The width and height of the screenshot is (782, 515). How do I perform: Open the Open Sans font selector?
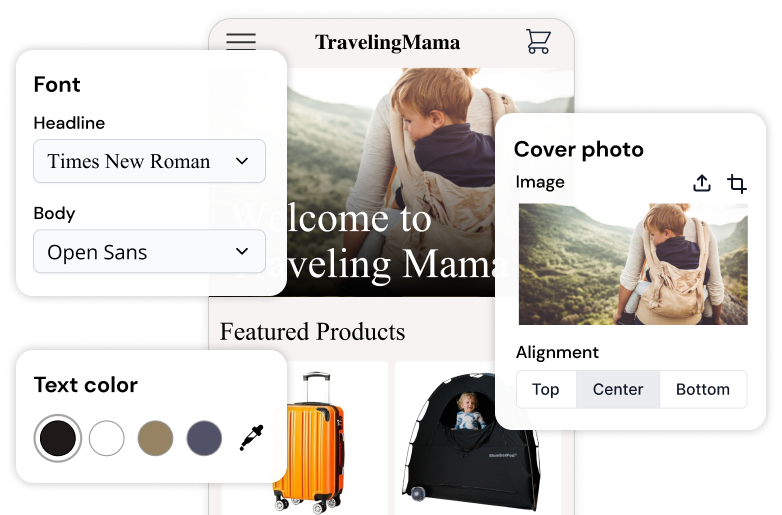(x=149, y=251)
